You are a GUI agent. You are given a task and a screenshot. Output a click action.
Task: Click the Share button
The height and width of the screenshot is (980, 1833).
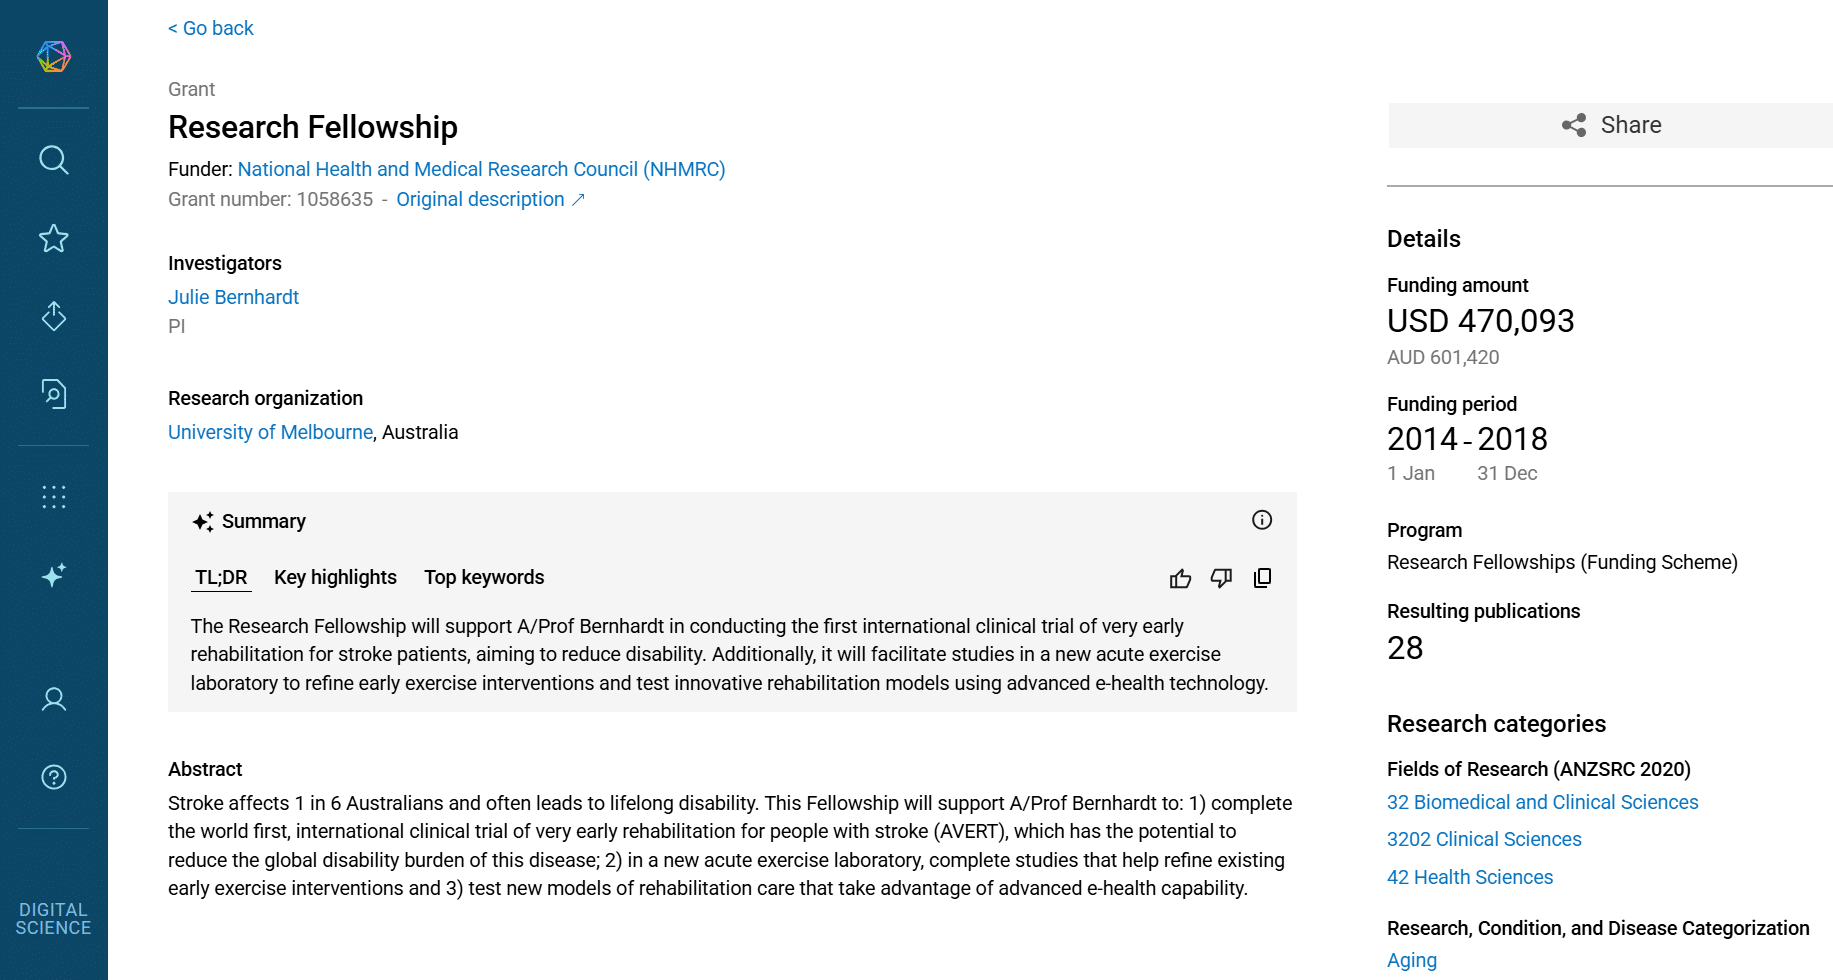pyautogui.click(x=1610, y=125)
